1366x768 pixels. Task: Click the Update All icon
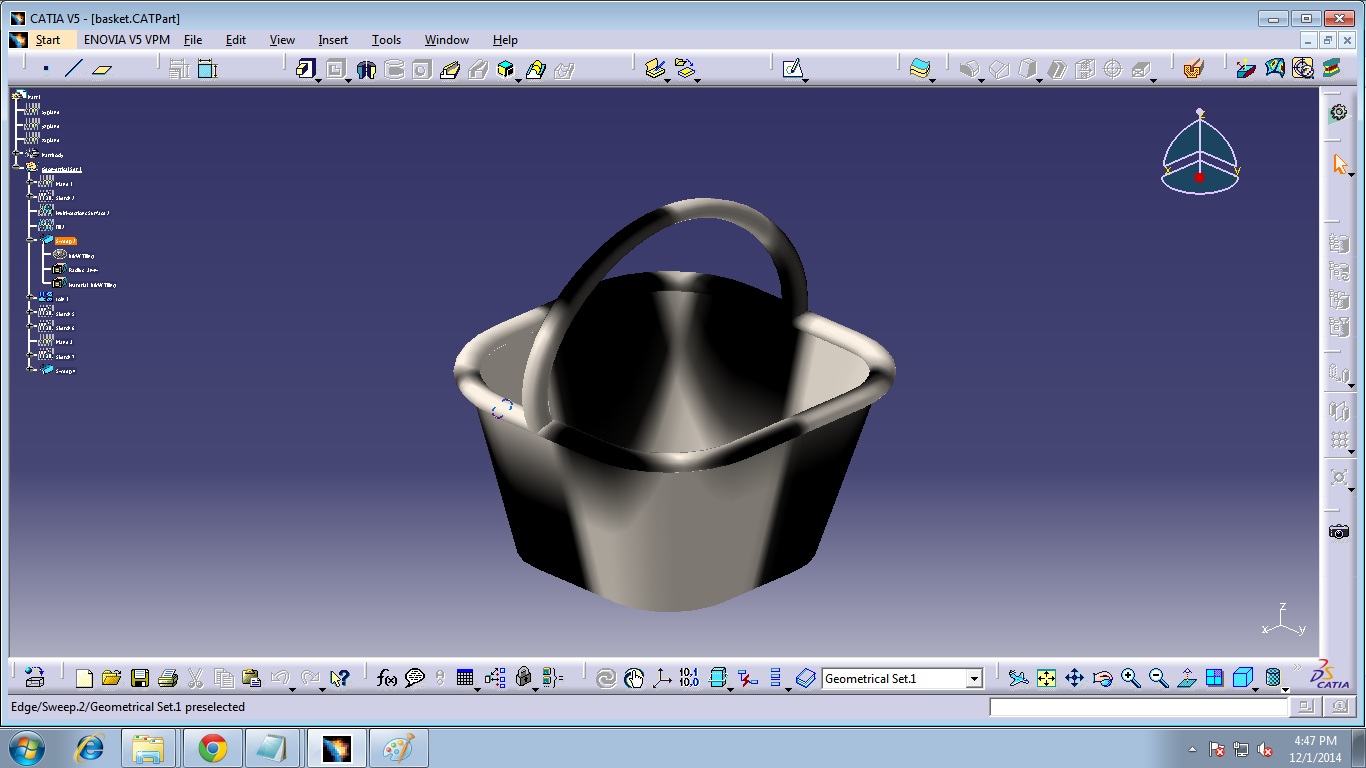(606, 678)
